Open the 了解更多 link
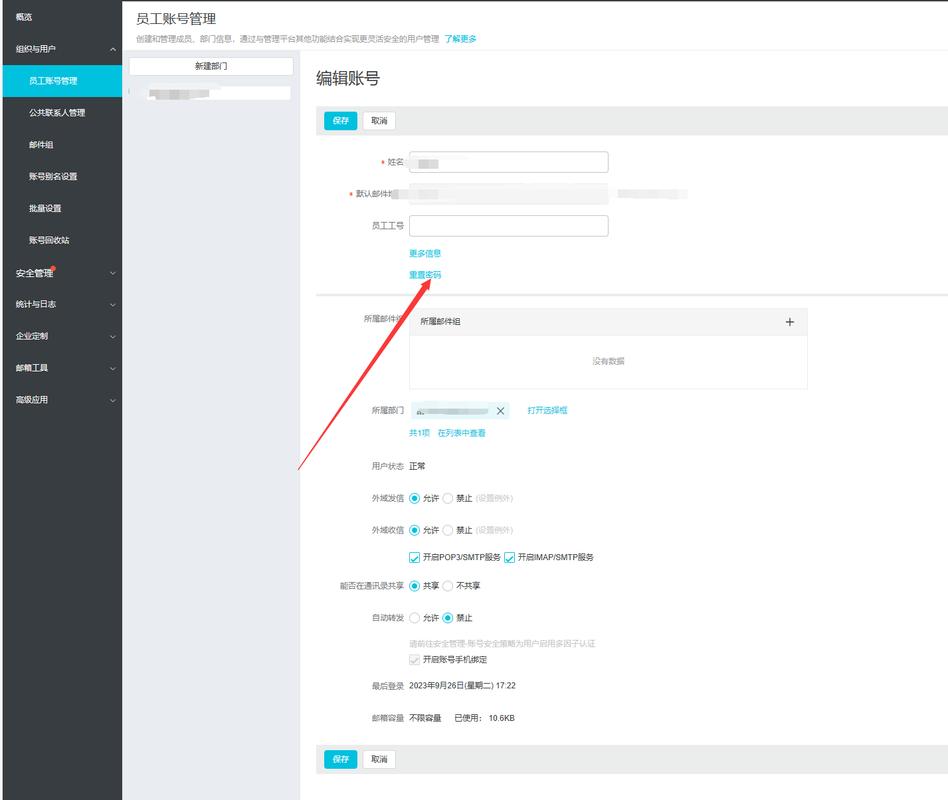This screenshot has height=800, width=948. click(460, 39)
